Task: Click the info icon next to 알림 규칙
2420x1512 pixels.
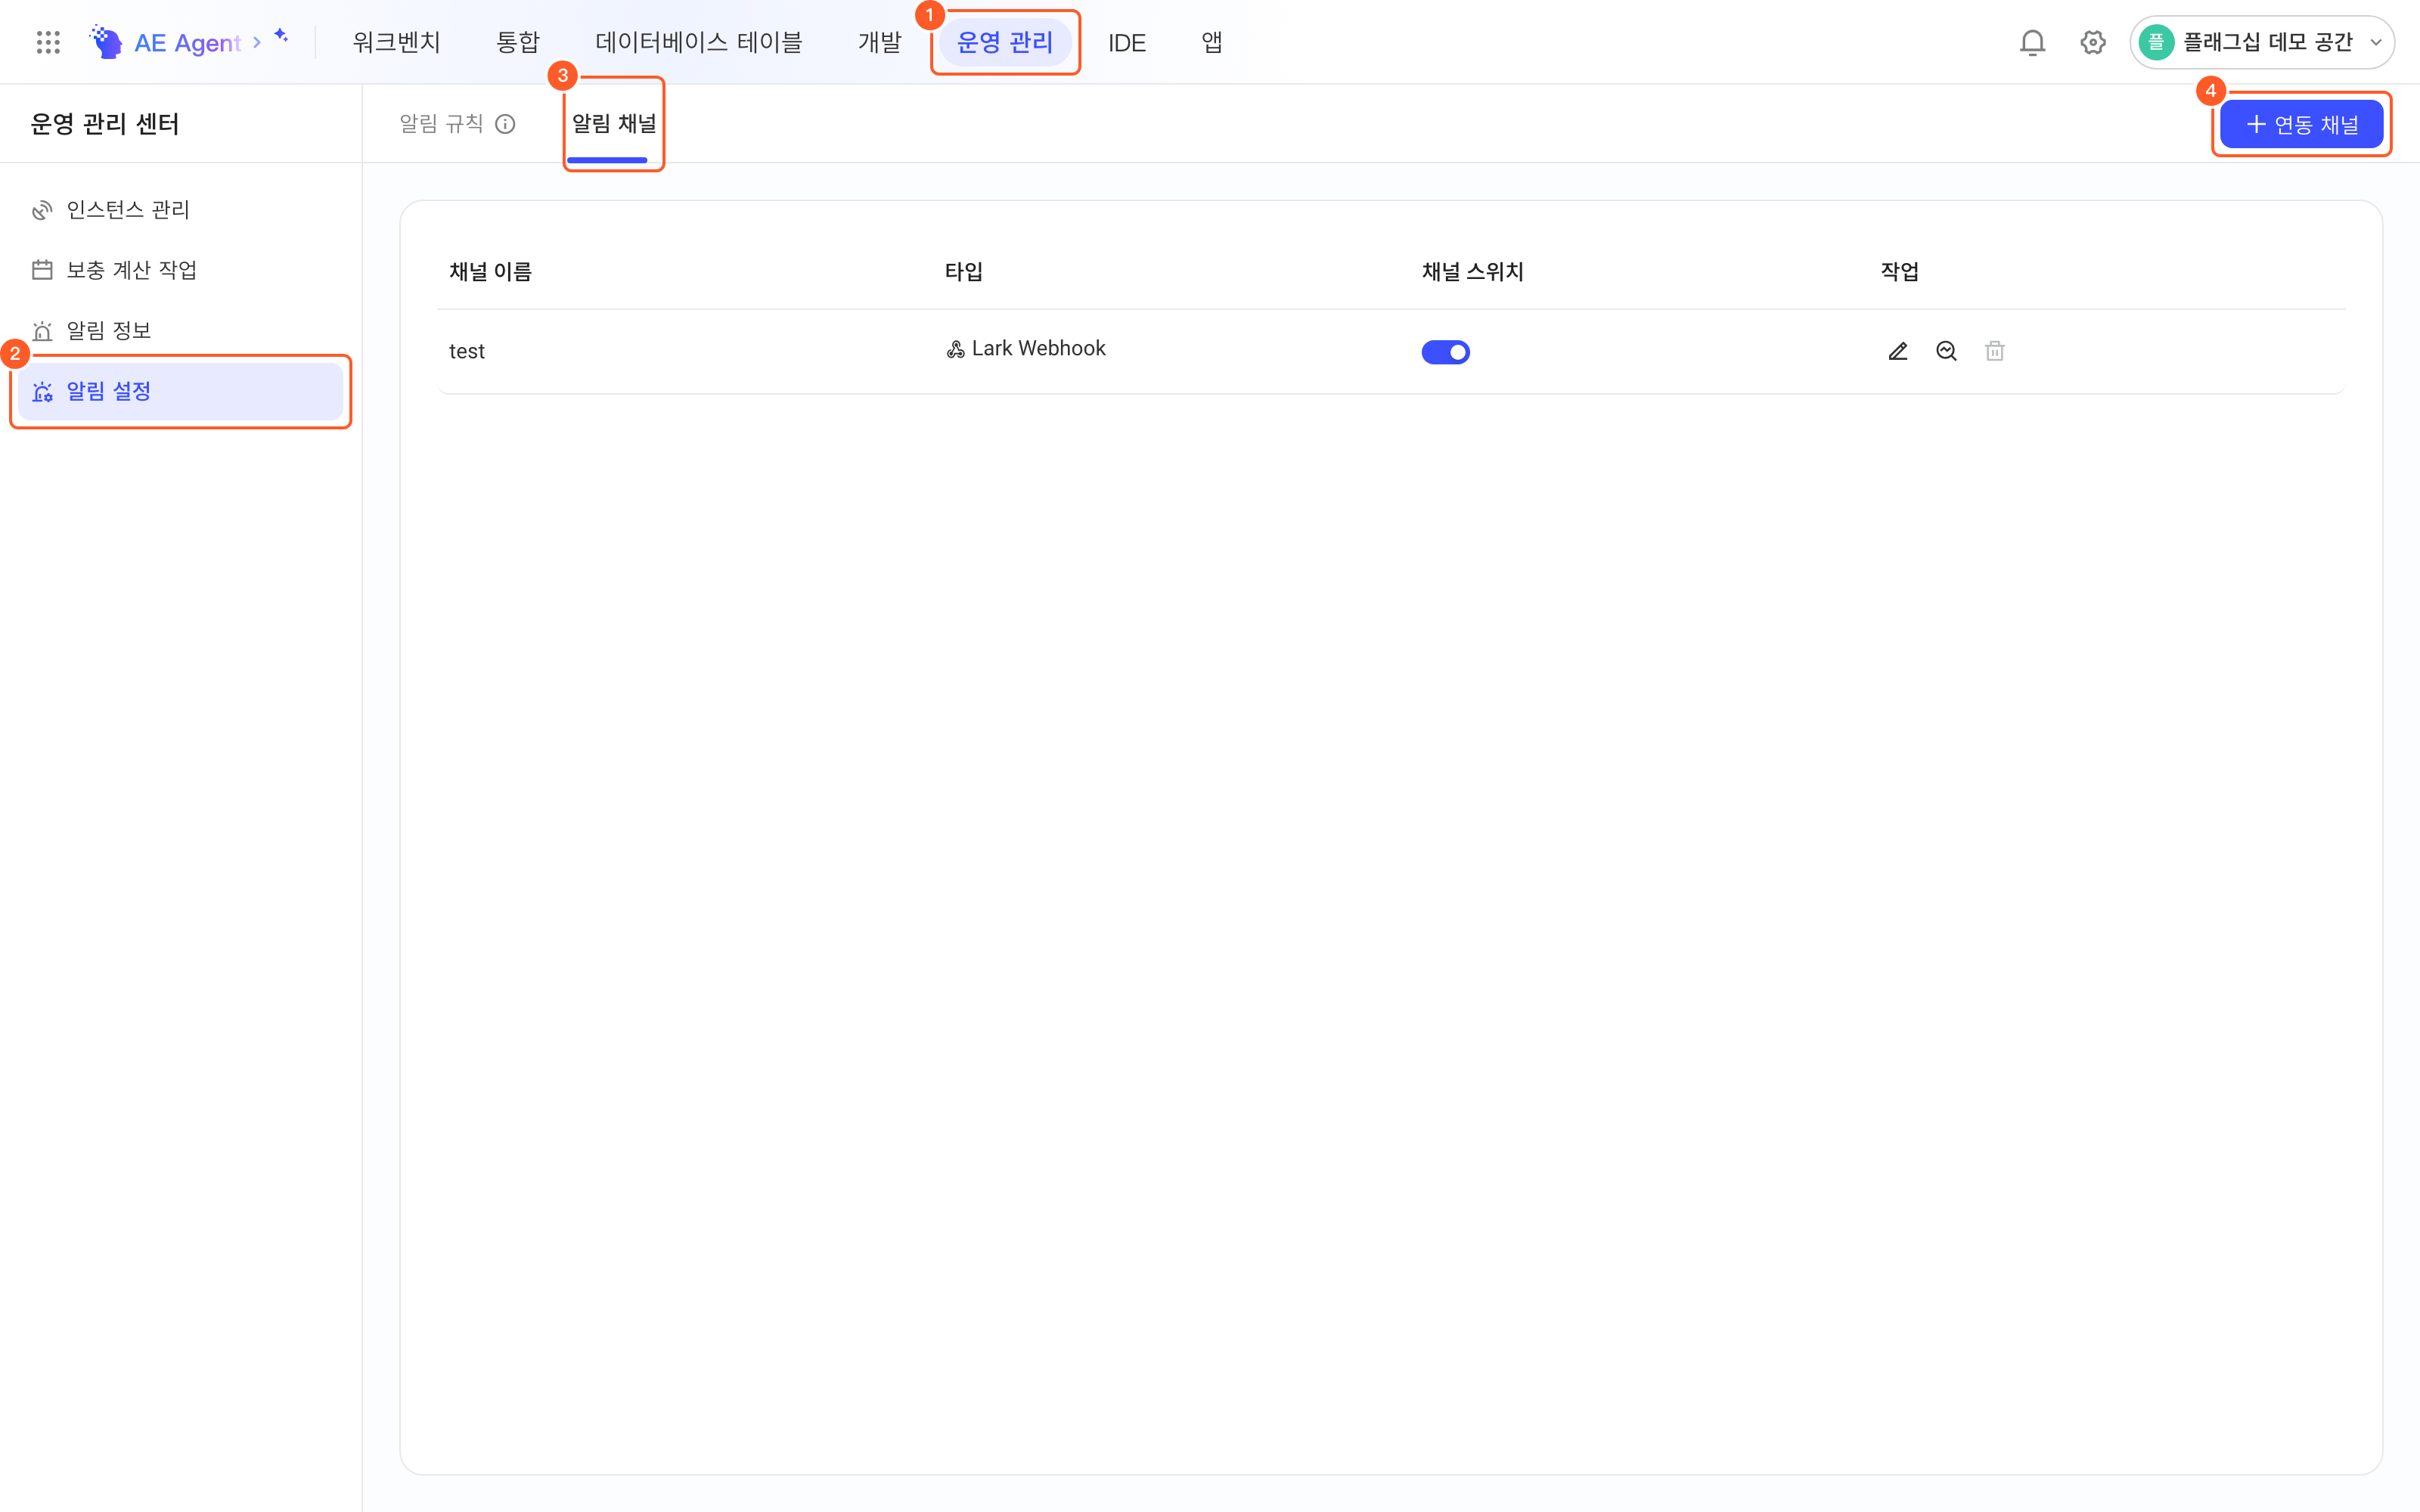Action: coord(505,124)
